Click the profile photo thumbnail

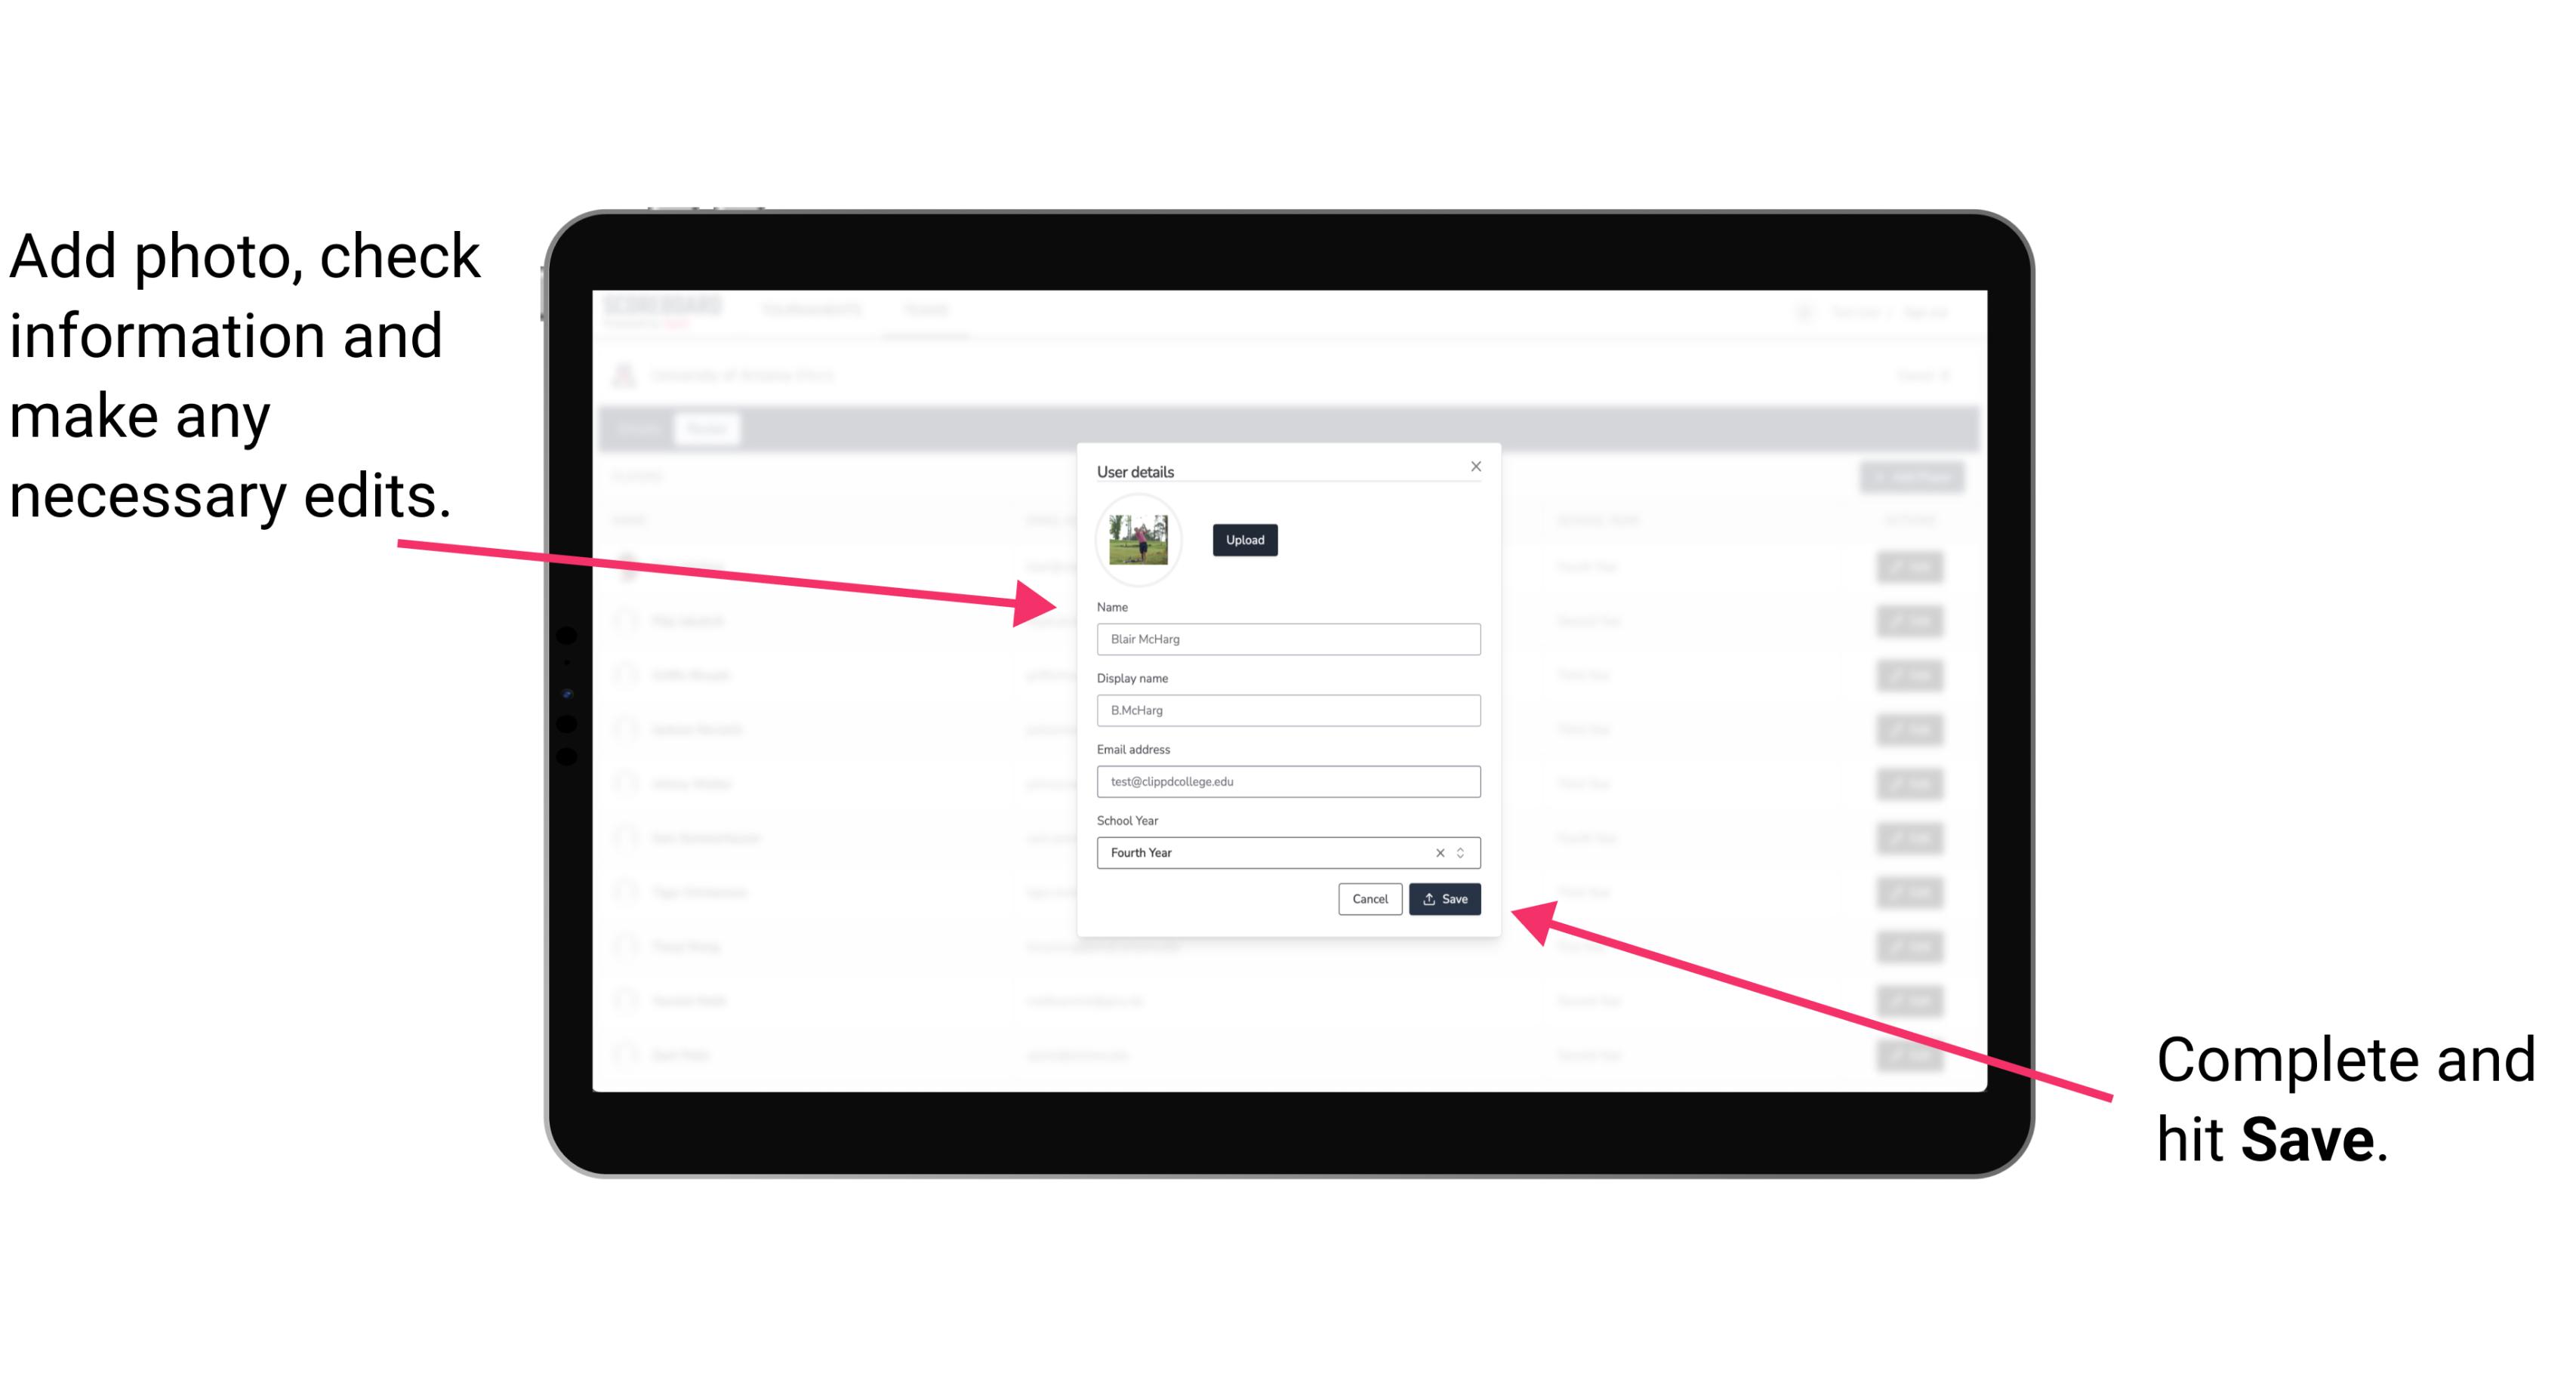(x=1139, y=540)
